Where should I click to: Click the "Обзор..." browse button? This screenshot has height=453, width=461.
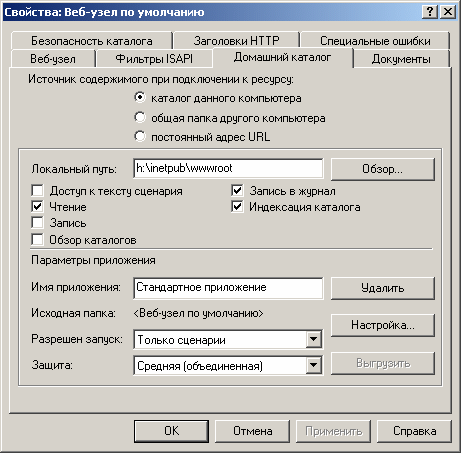[x=383, y=169]
